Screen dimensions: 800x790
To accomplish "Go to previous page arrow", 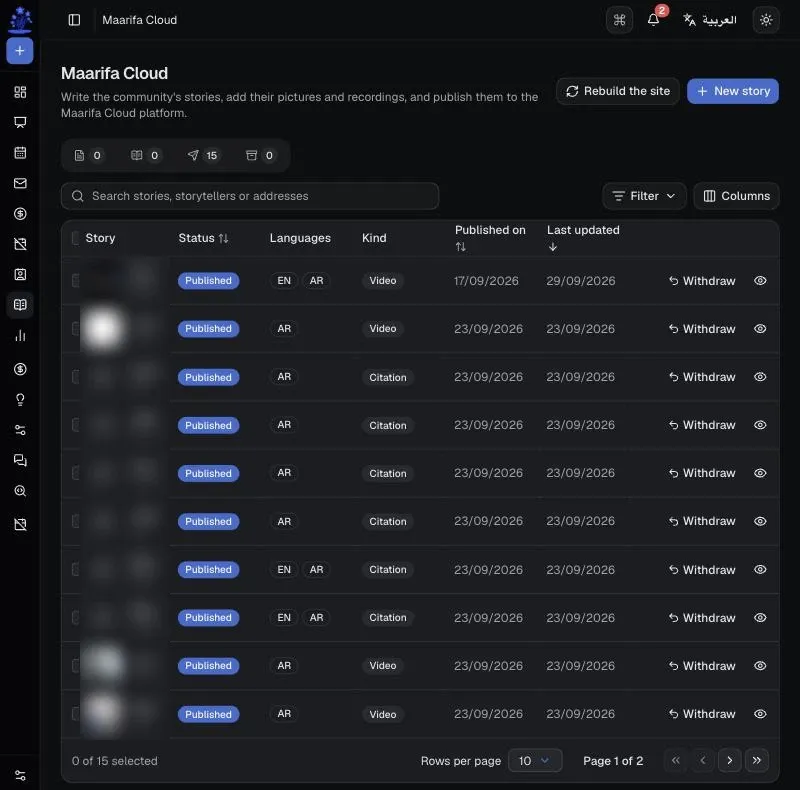I will [x=703, y=761].
